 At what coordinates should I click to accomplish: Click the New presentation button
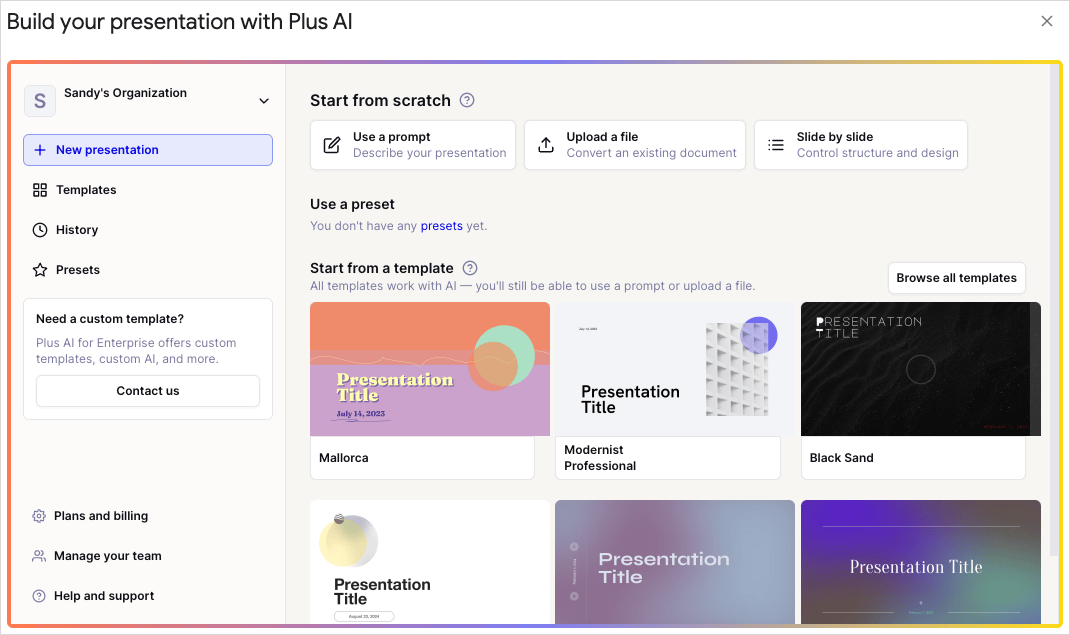click(148, 150)
